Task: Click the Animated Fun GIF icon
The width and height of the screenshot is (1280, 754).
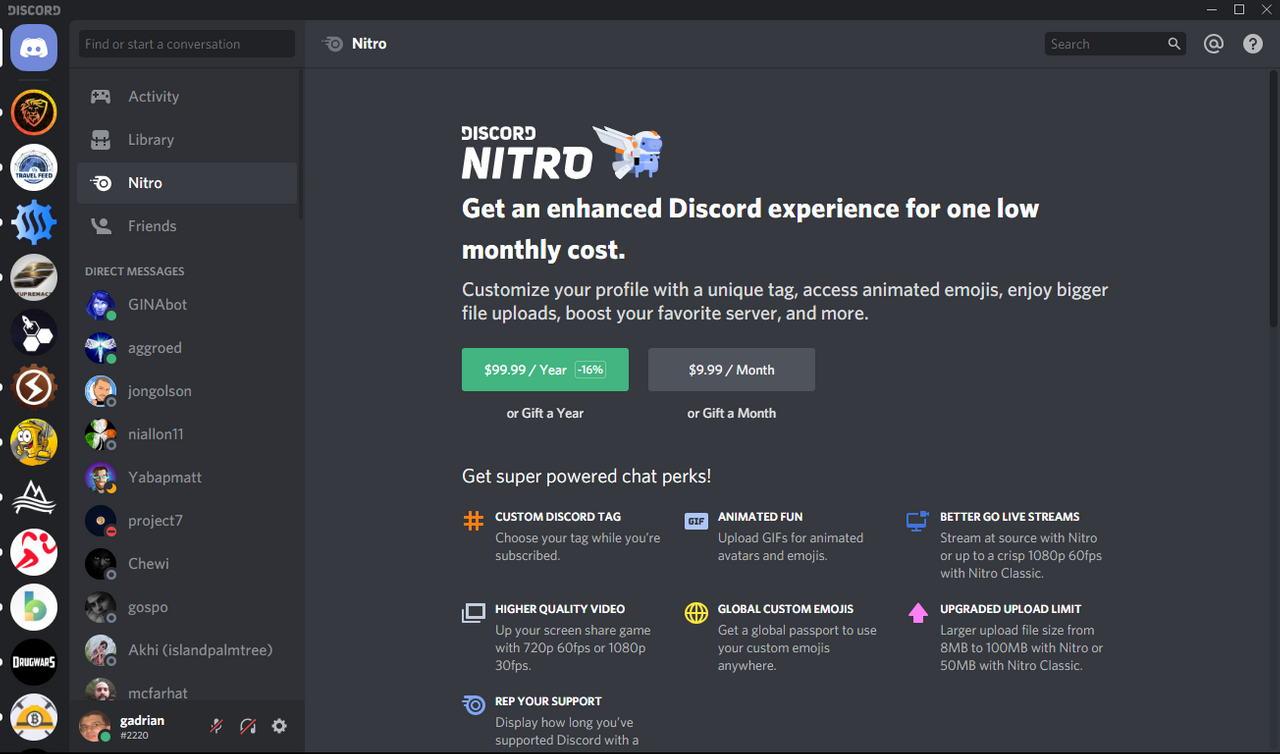Action: click(696, 521)
